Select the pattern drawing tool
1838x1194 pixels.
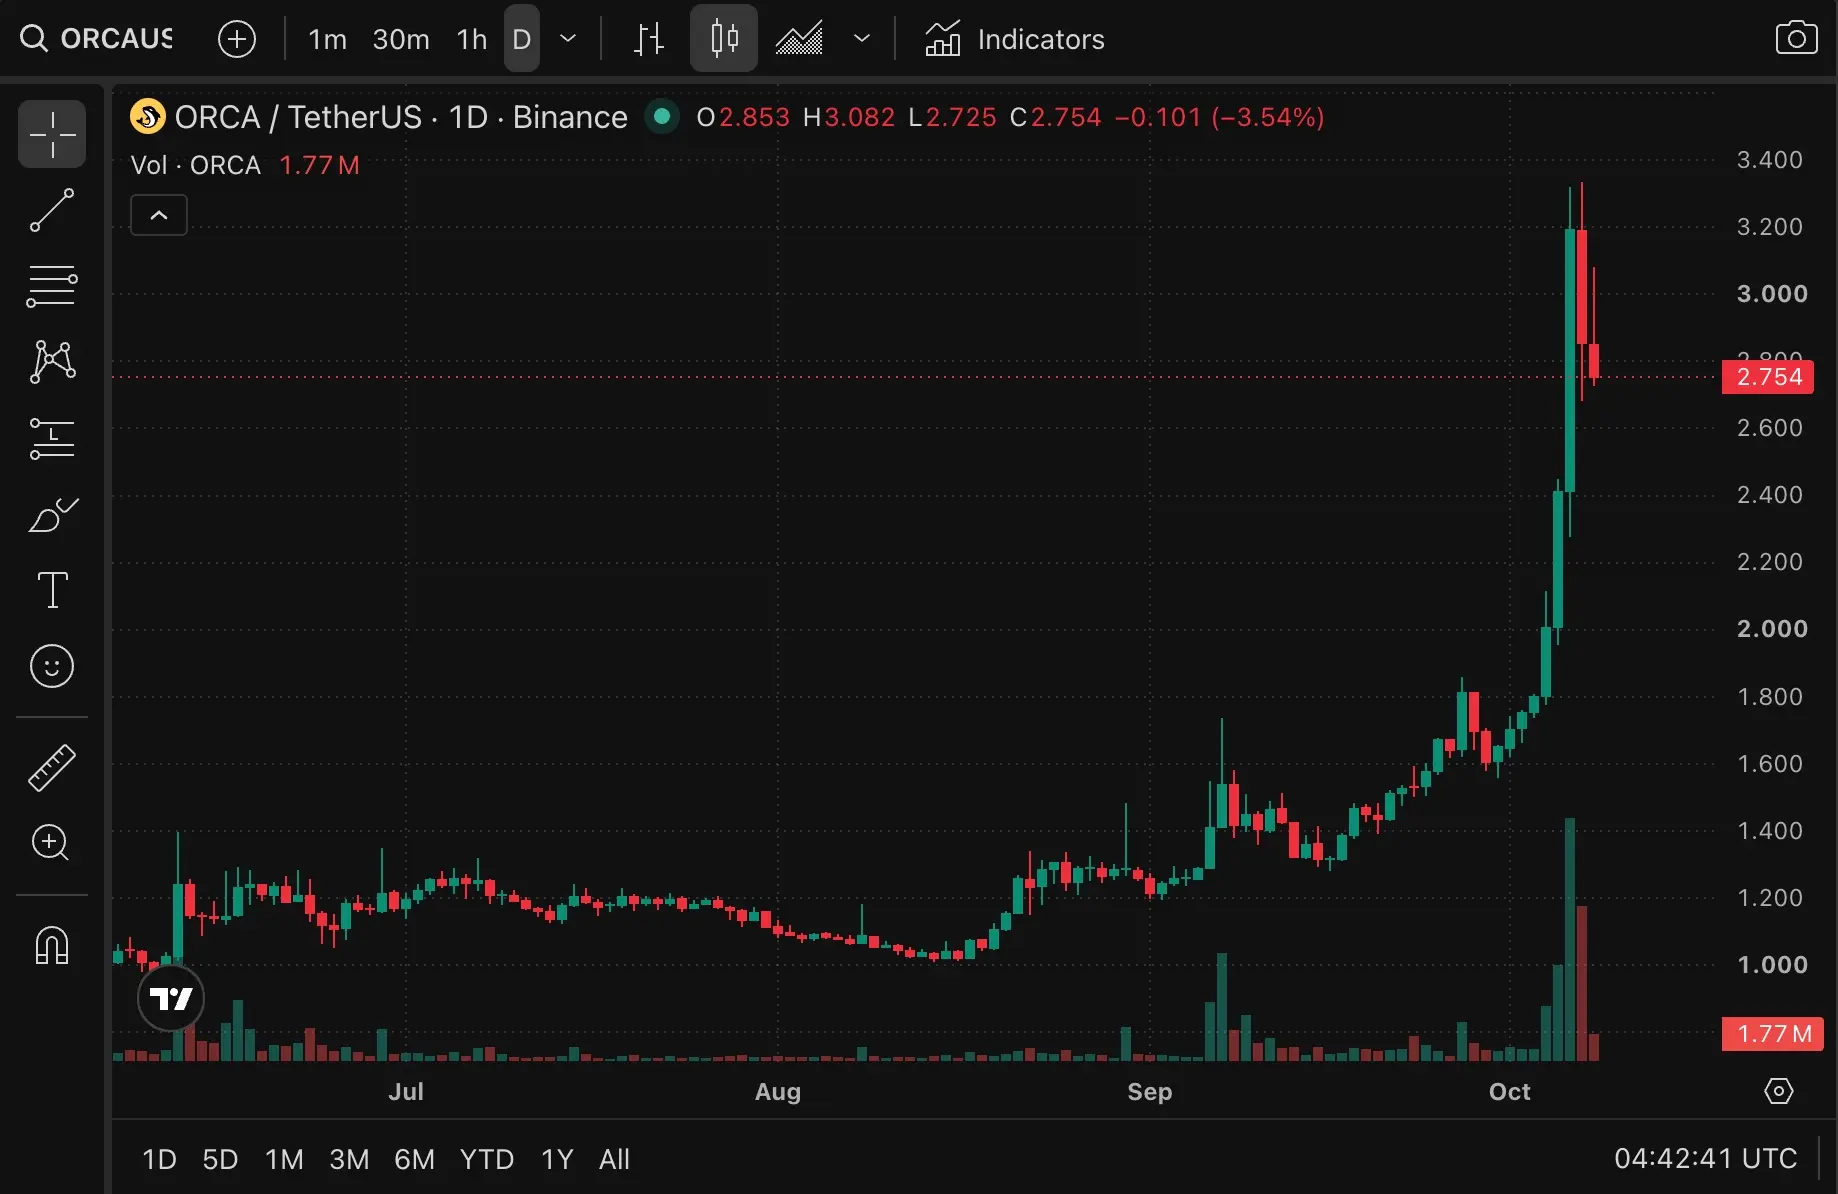[52, 361]
